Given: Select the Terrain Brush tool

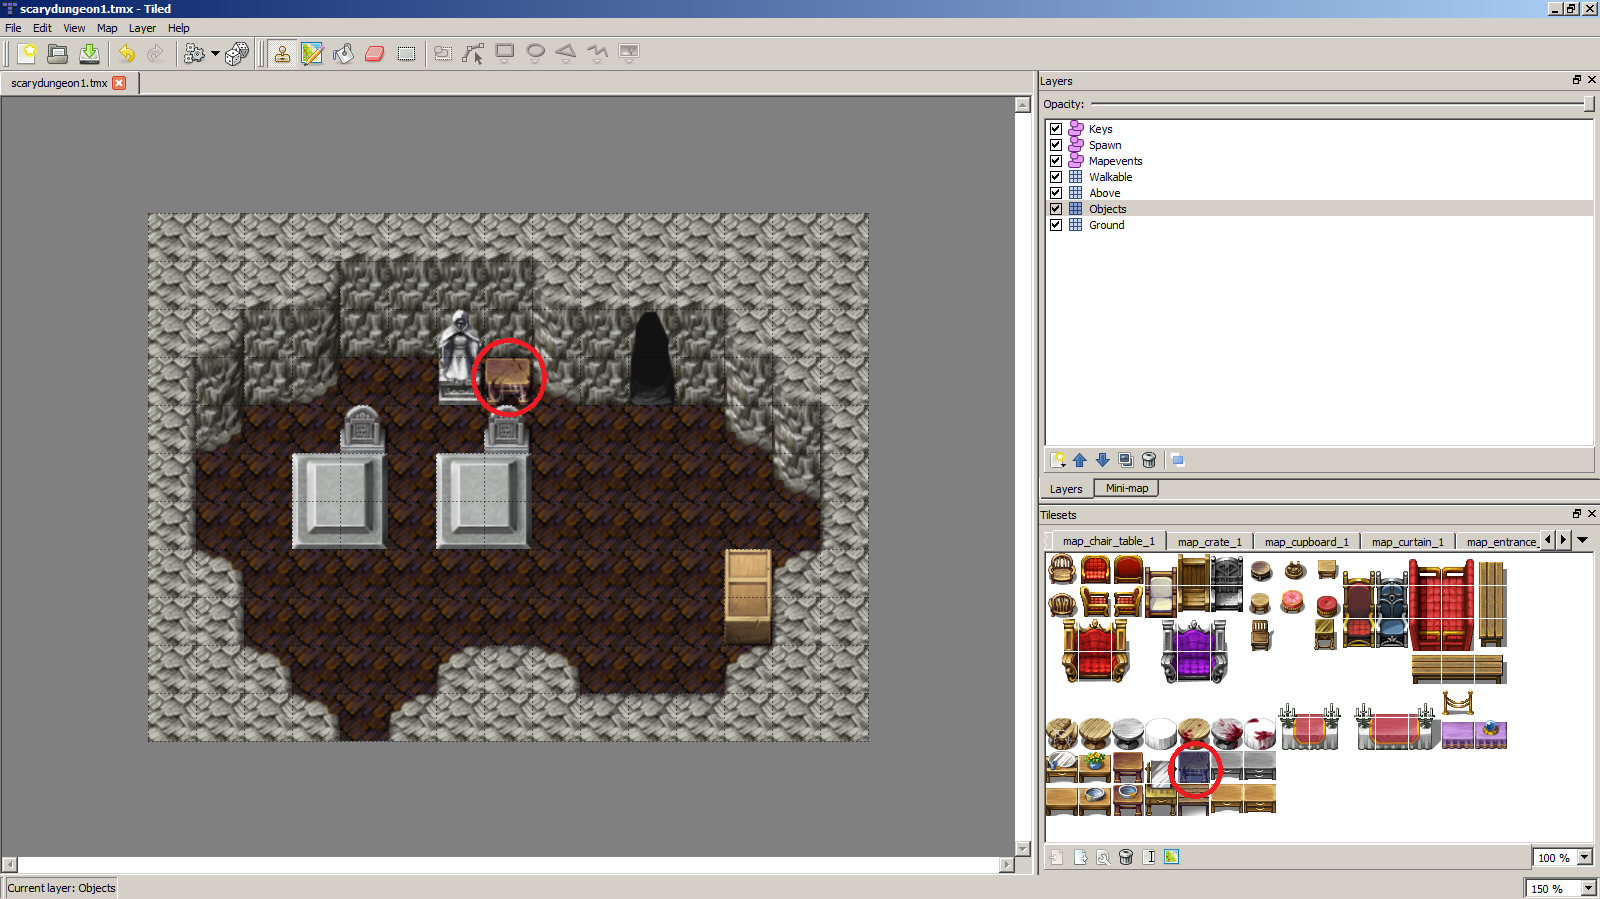Looking at the screenshot, I should click(313, 53).
